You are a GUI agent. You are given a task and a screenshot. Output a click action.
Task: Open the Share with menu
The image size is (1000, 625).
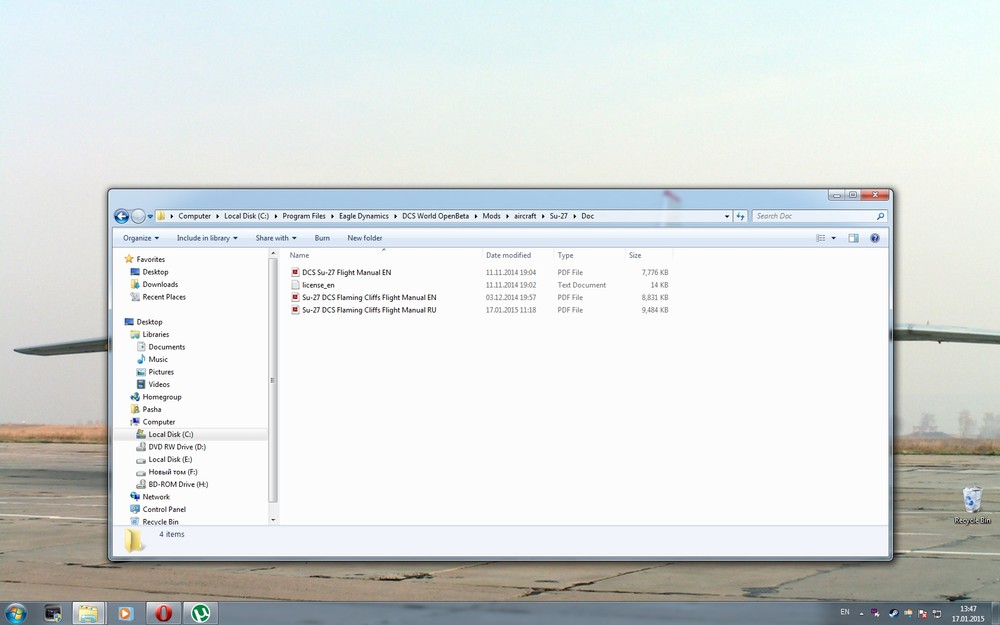[276, 238]
